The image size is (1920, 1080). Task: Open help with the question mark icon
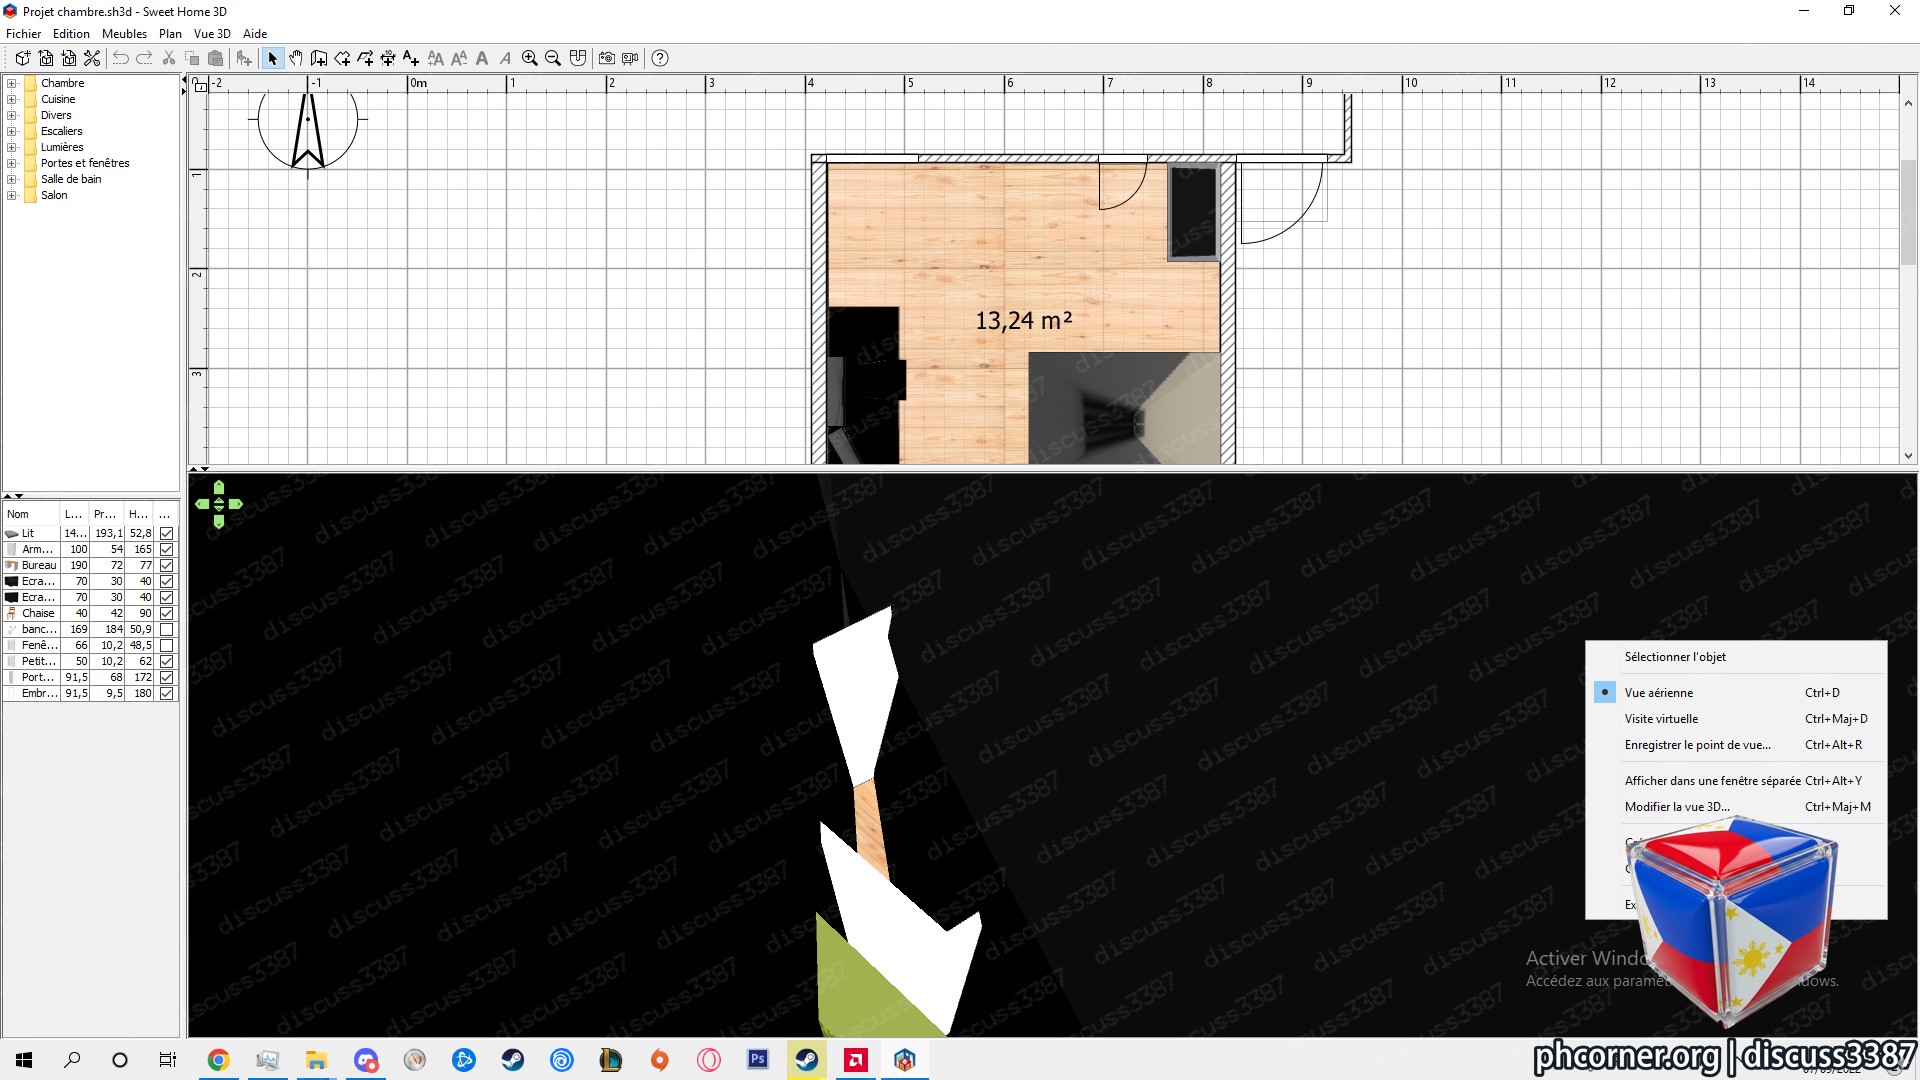click(x=660, y=58)
